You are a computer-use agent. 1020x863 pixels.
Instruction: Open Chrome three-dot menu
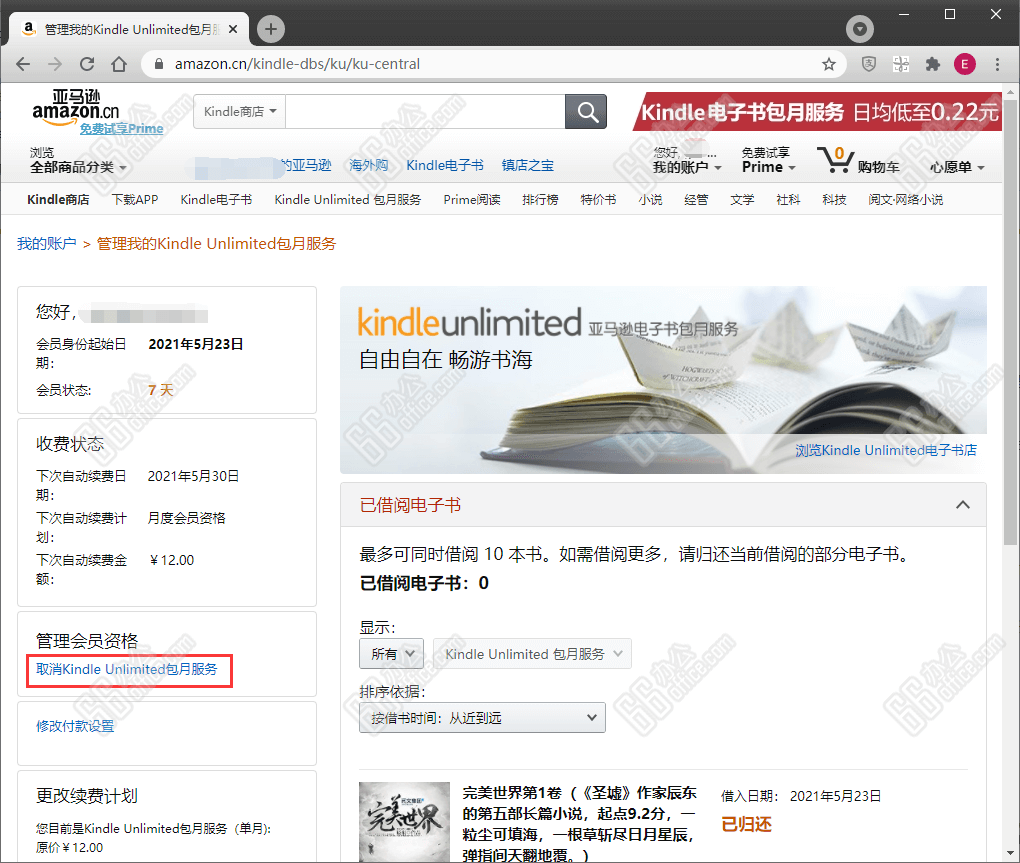pyautogui.click(x=997, y=64)
